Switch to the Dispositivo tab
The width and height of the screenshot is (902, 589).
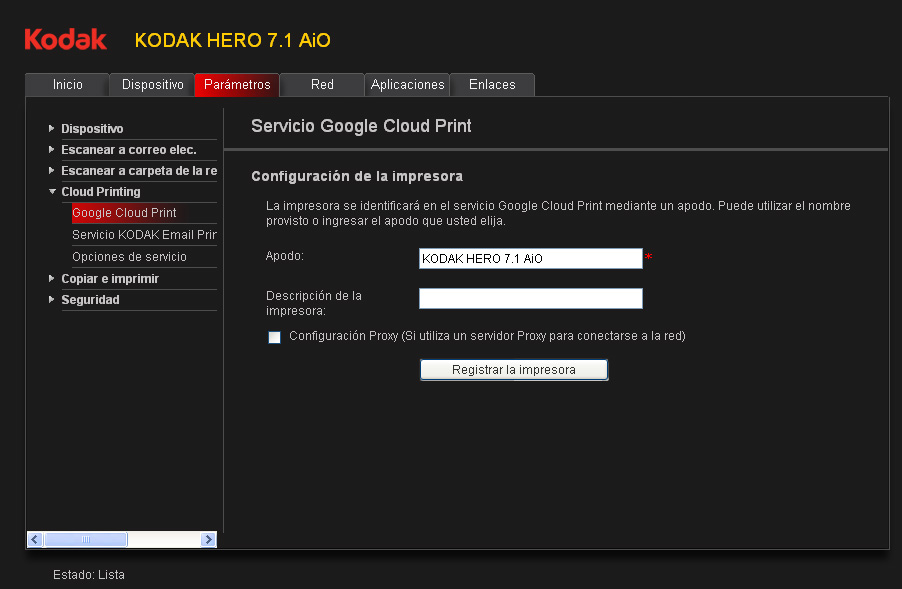152,85
